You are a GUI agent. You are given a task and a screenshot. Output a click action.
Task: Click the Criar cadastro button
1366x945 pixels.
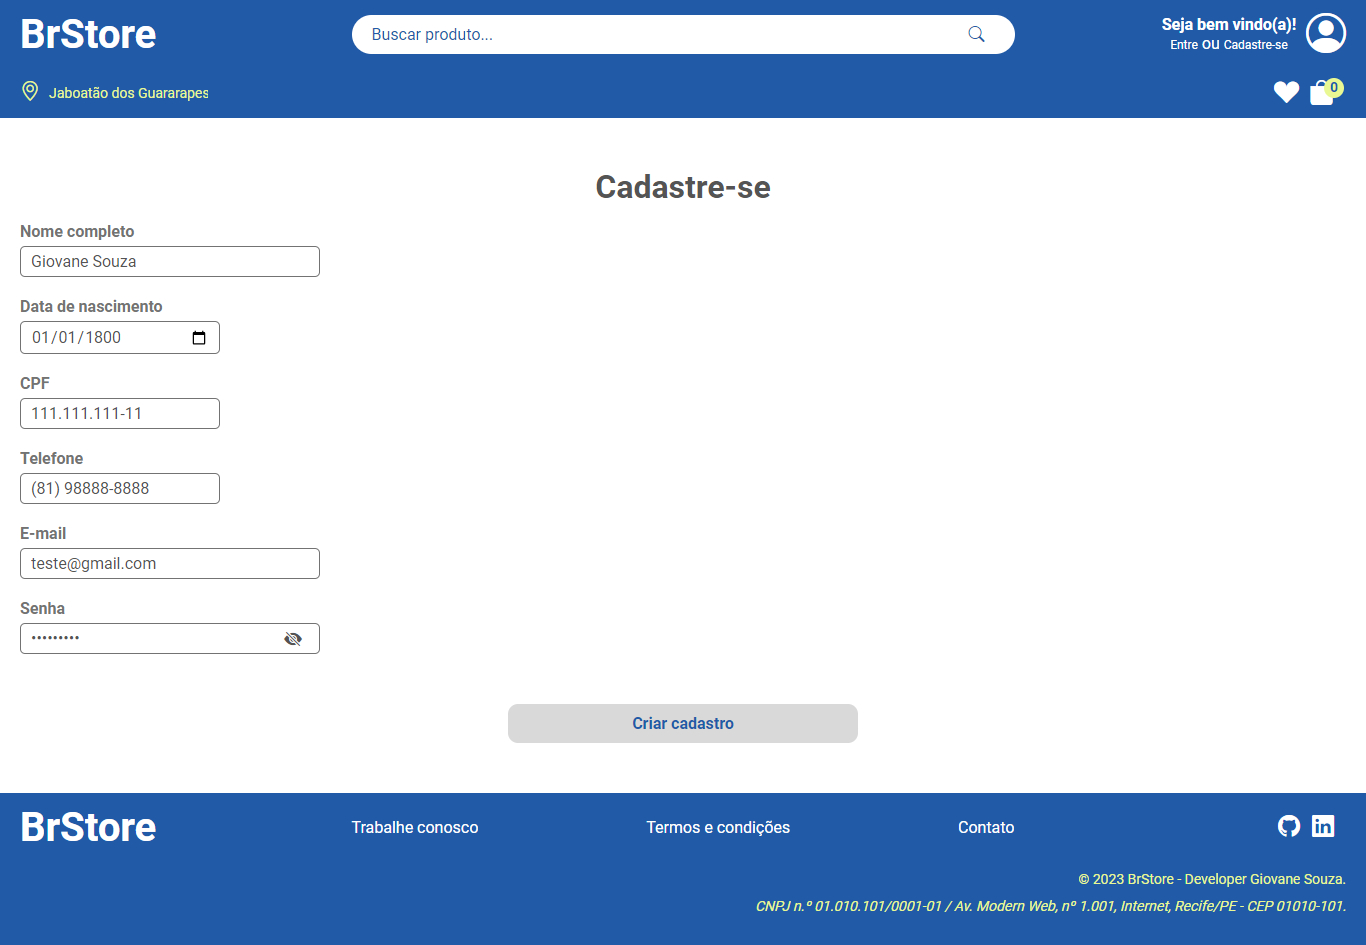point(683,723)
